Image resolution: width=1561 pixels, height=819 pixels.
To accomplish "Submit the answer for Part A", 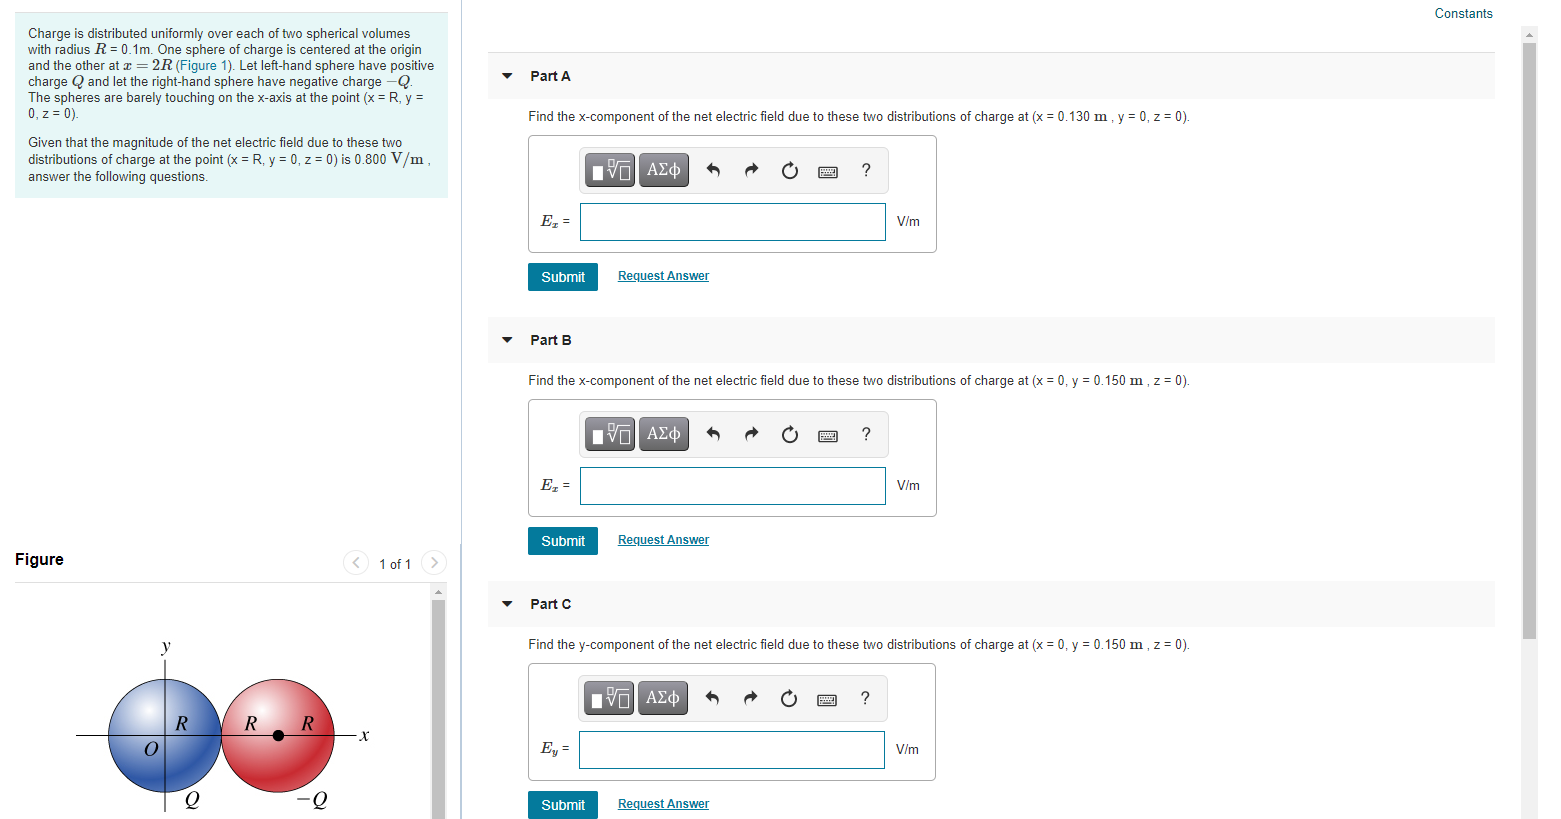I will coord(562,276).
